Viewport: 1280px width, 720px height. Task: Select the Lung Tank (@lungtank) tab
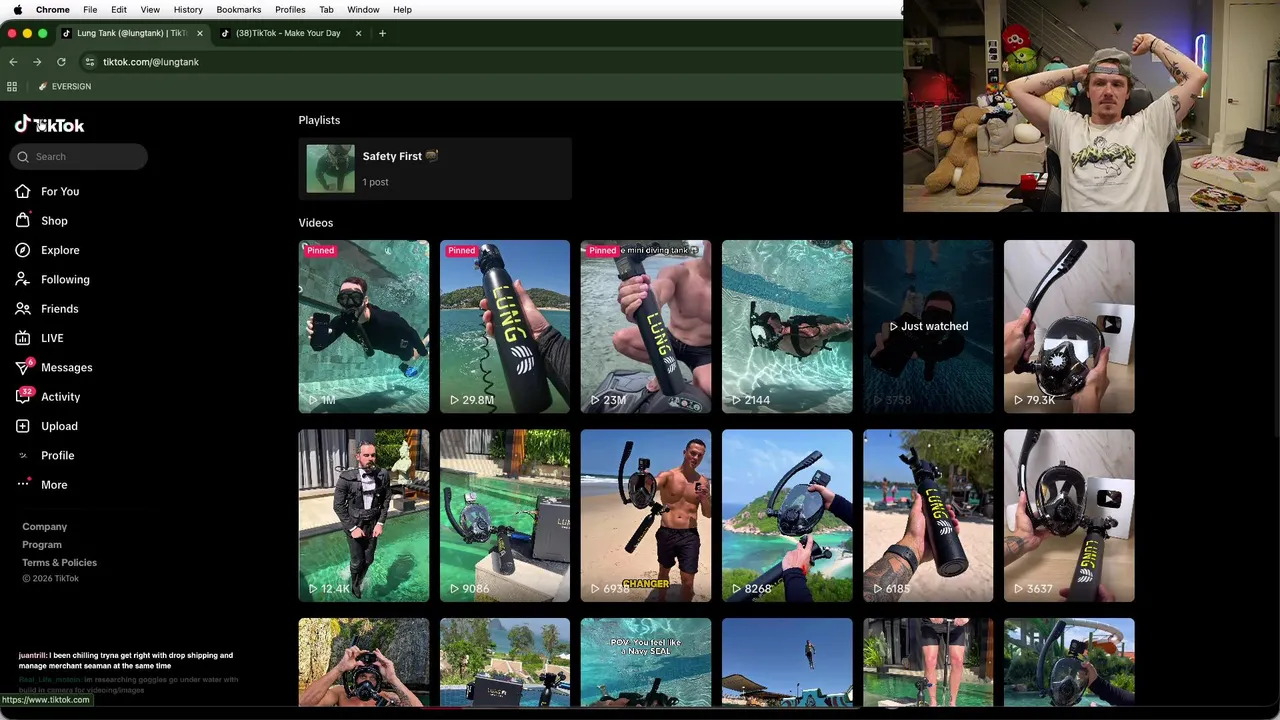130,33
